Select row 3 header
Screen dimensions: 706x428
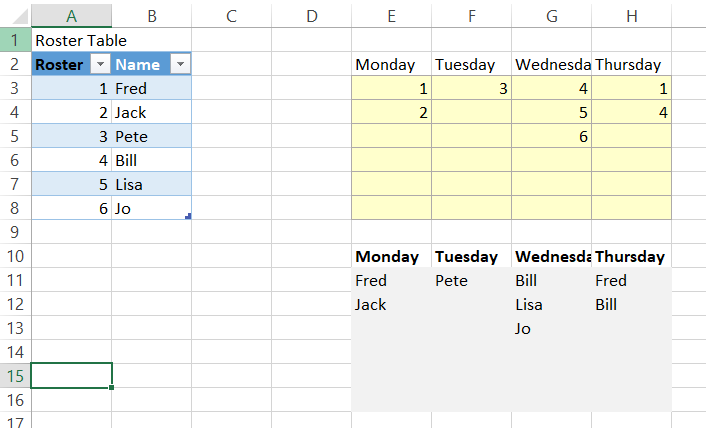point(15,88)
